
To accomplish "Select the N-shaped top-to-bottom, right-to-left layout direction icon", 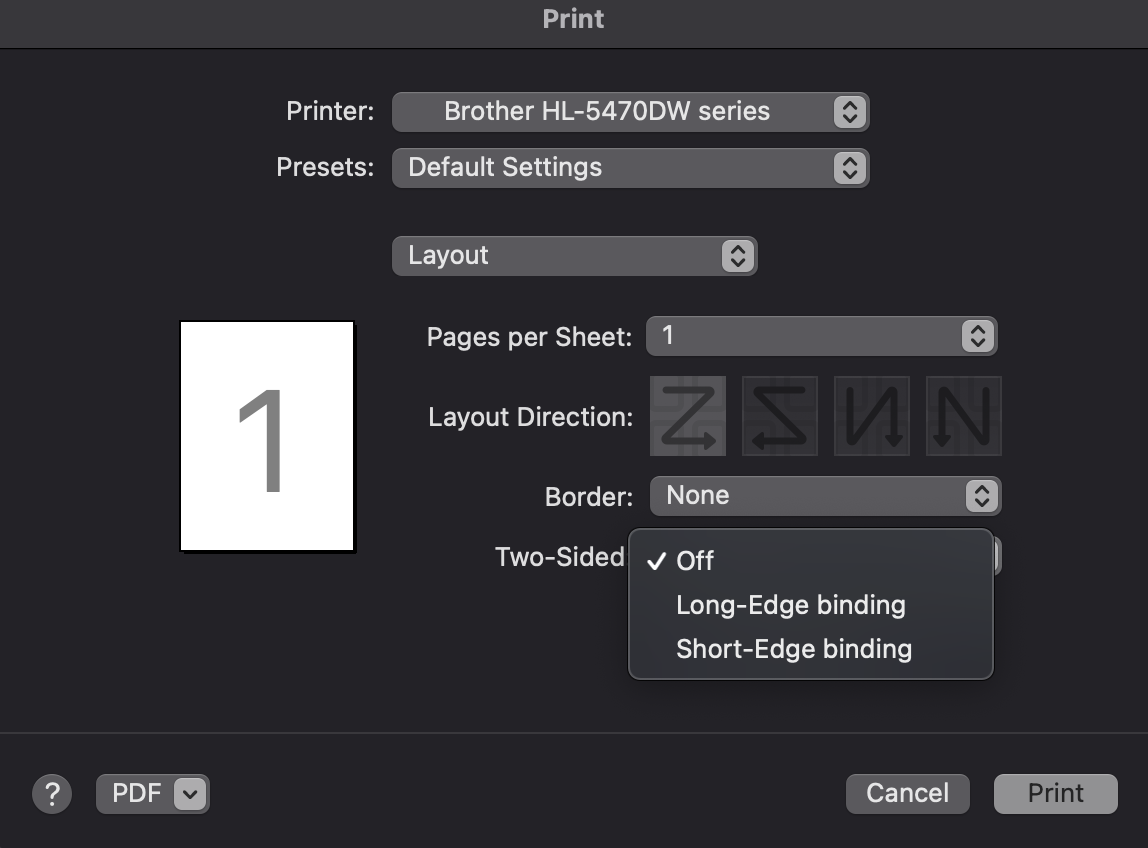I will (x=963, y=416).
